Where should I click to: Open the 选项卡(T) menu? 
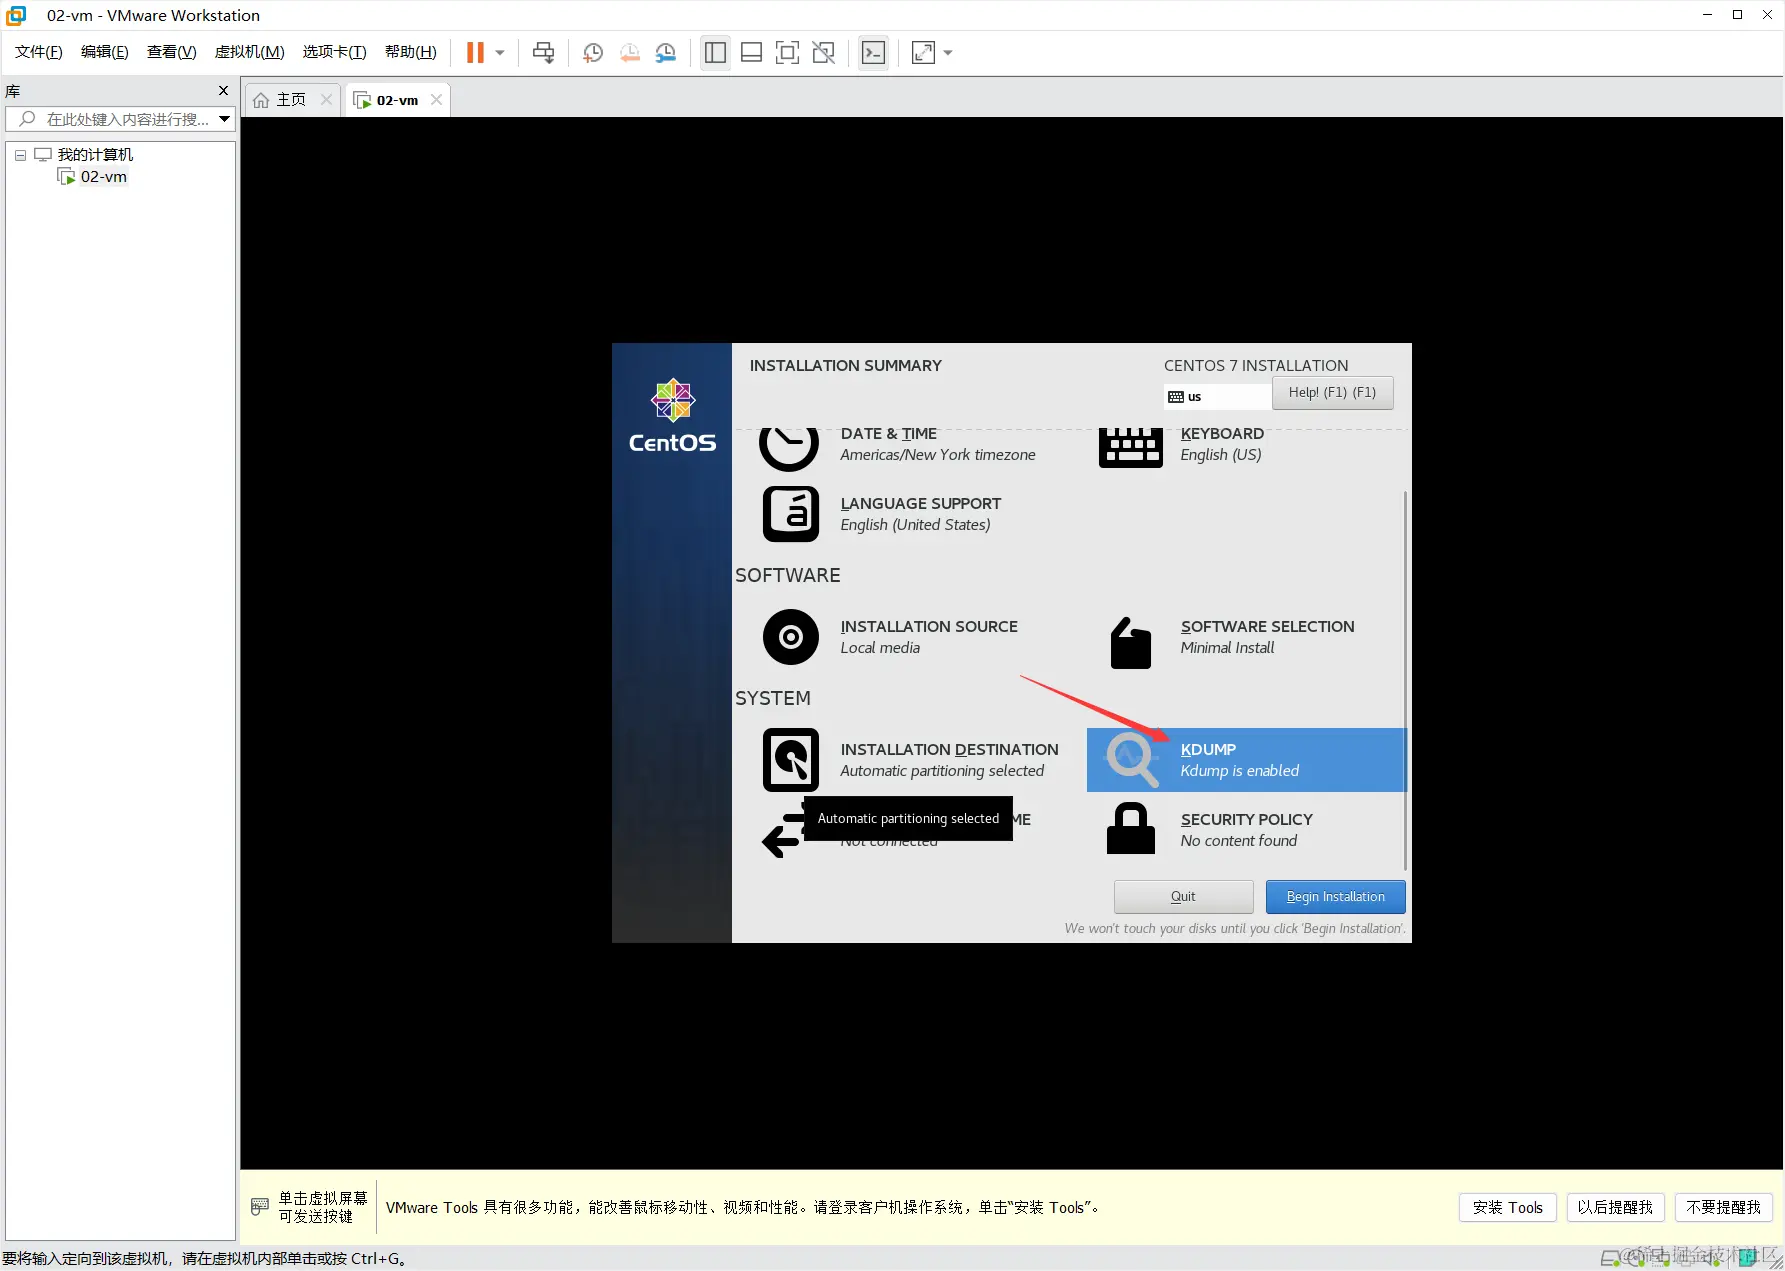[335, 52]
